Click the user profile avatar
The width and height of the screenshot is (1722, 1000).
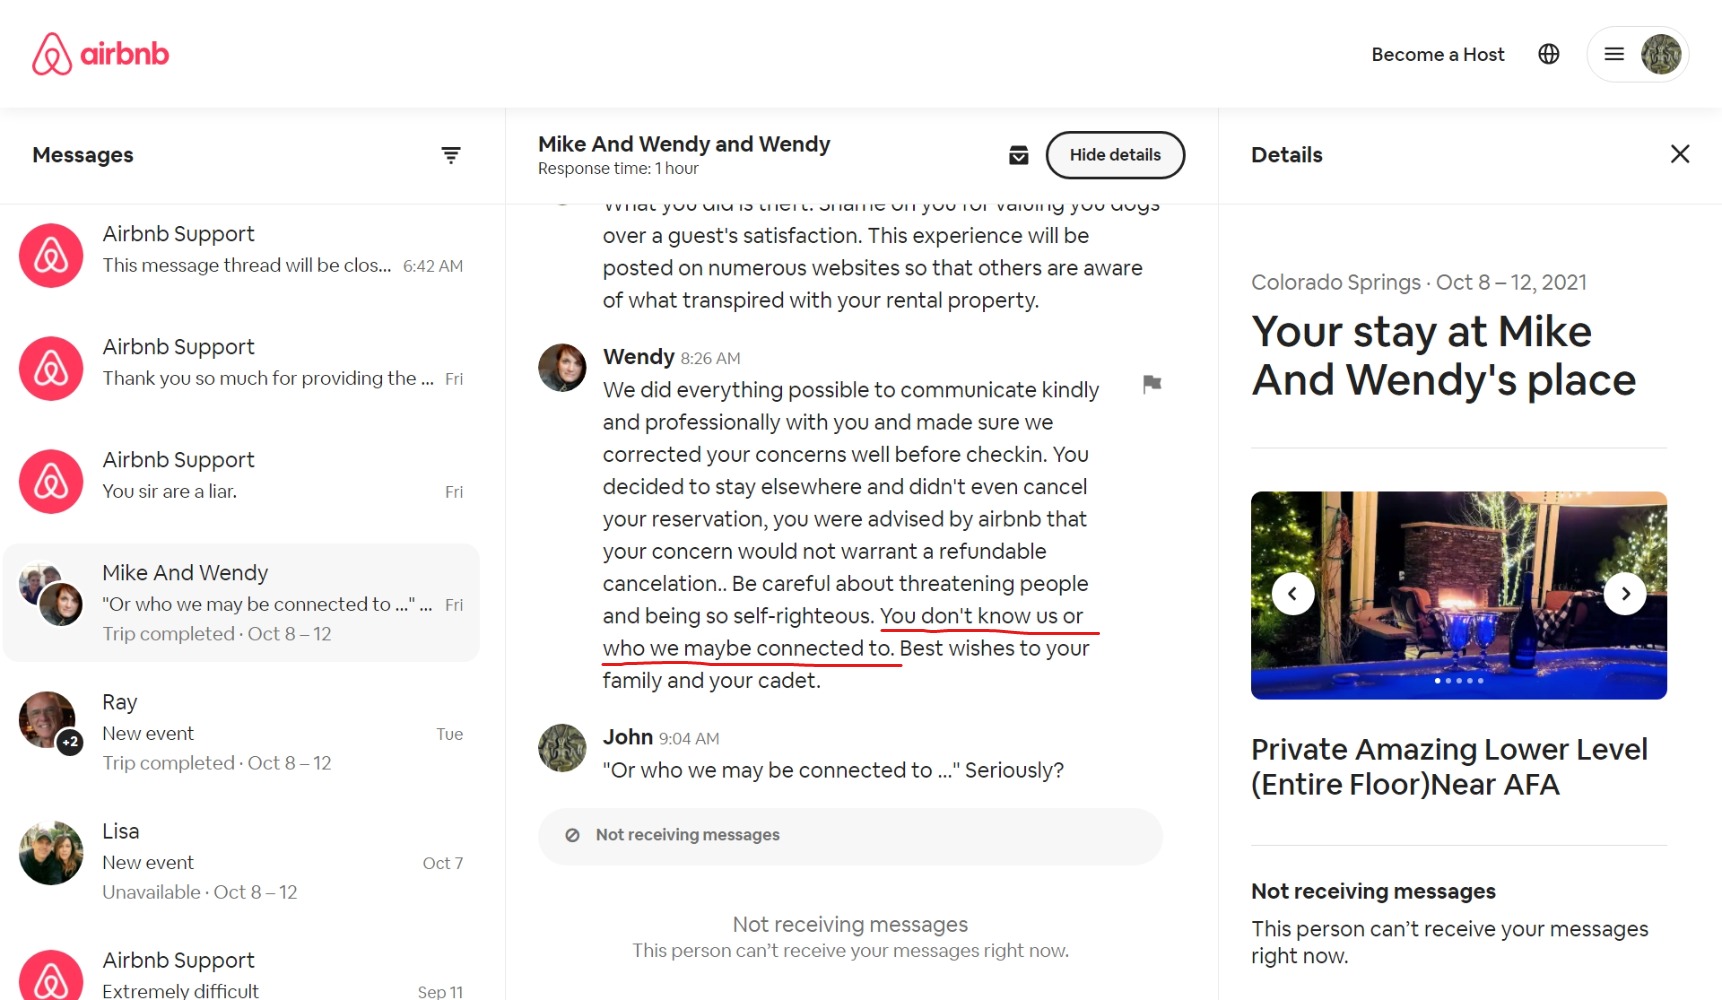tap(1660, 54)
